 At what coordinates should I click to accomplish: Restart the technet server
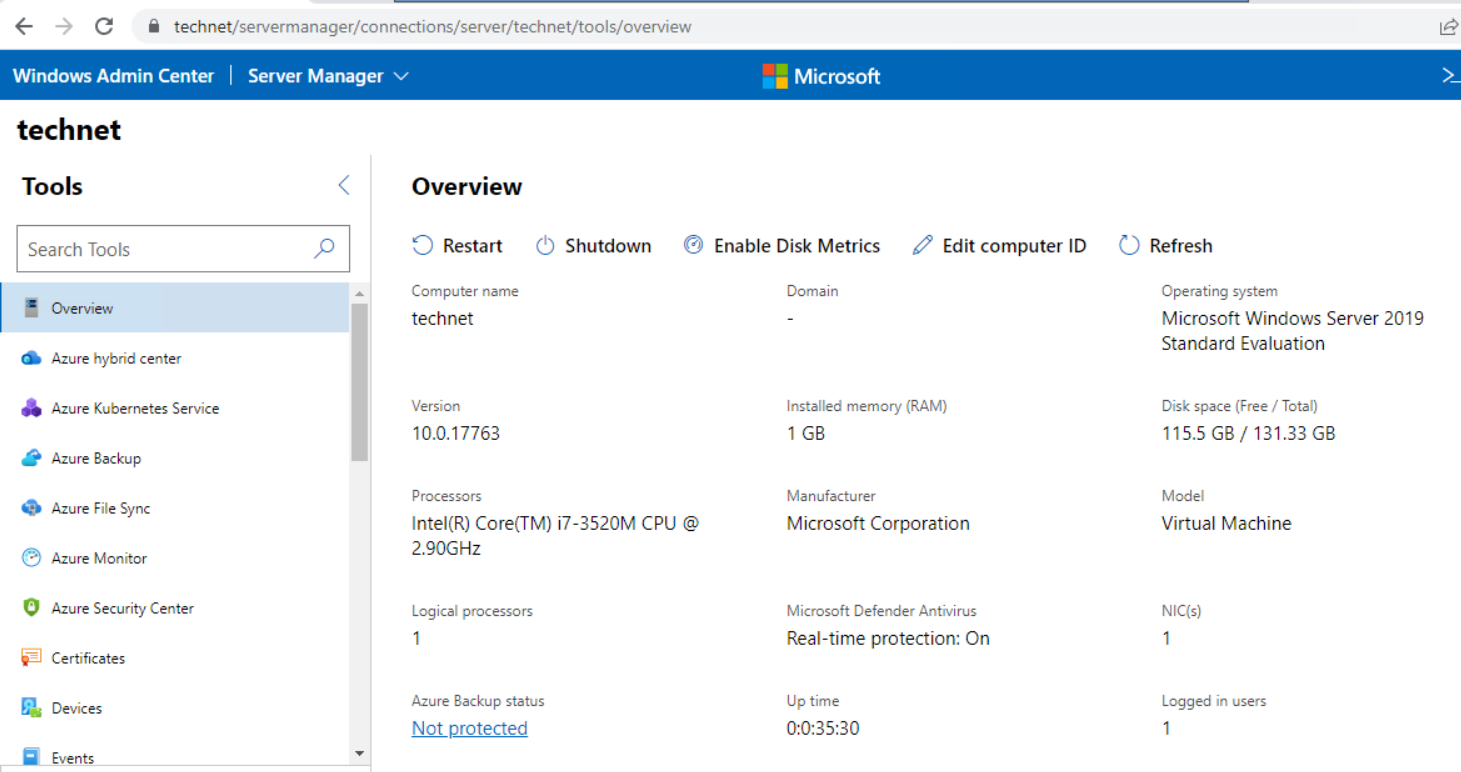tap(457, 245)
